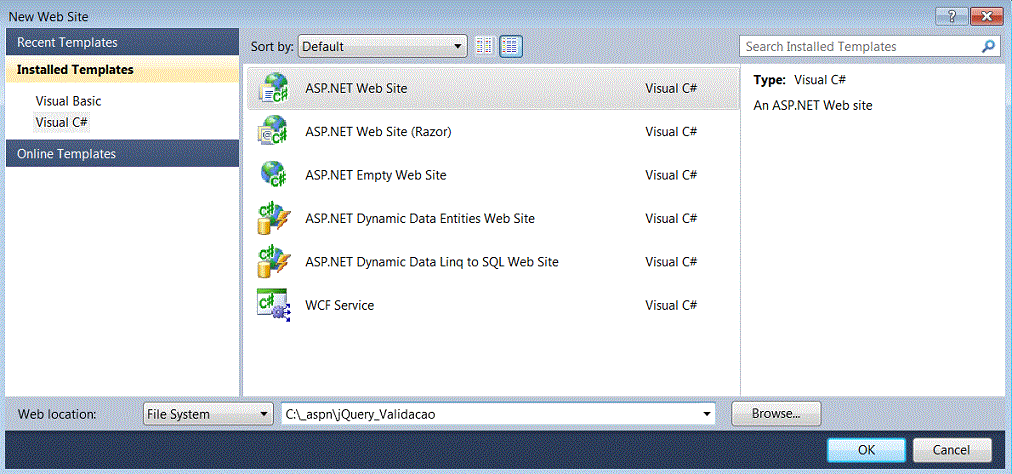
Task: Expand the web location path history arrow
Action: (706, 414)
